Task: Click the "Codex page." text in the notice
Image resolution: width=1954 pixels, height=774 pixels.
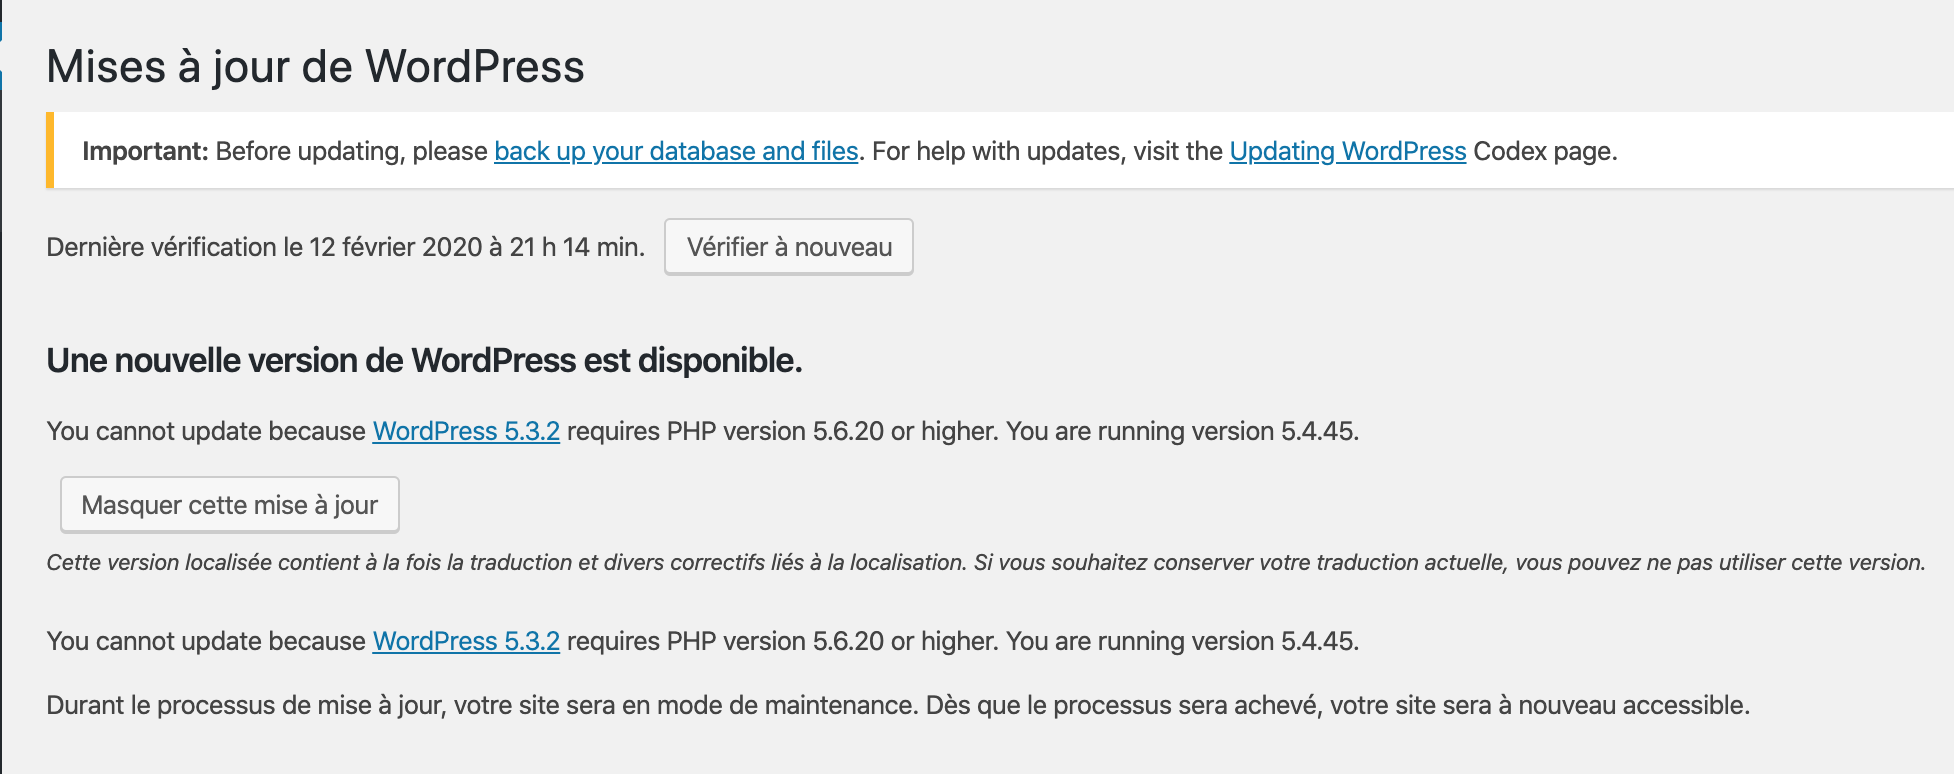Action: (1545, 151)
